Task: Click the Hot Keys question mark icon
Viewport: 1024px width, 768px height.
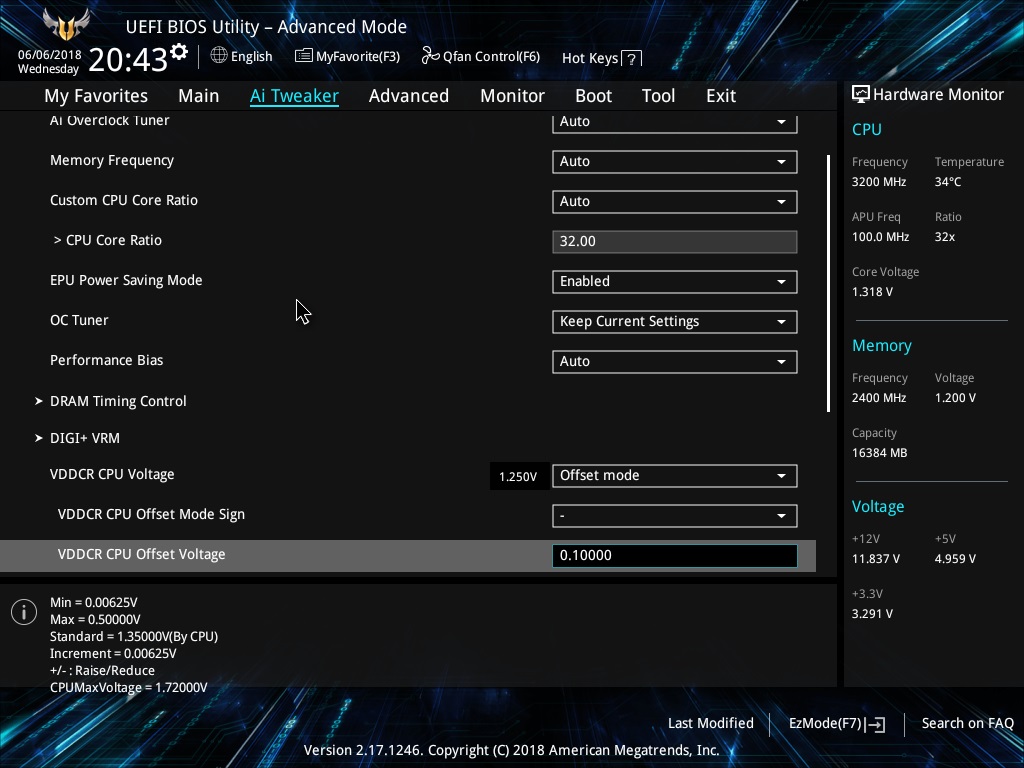Action: click(x=632, y=59)
